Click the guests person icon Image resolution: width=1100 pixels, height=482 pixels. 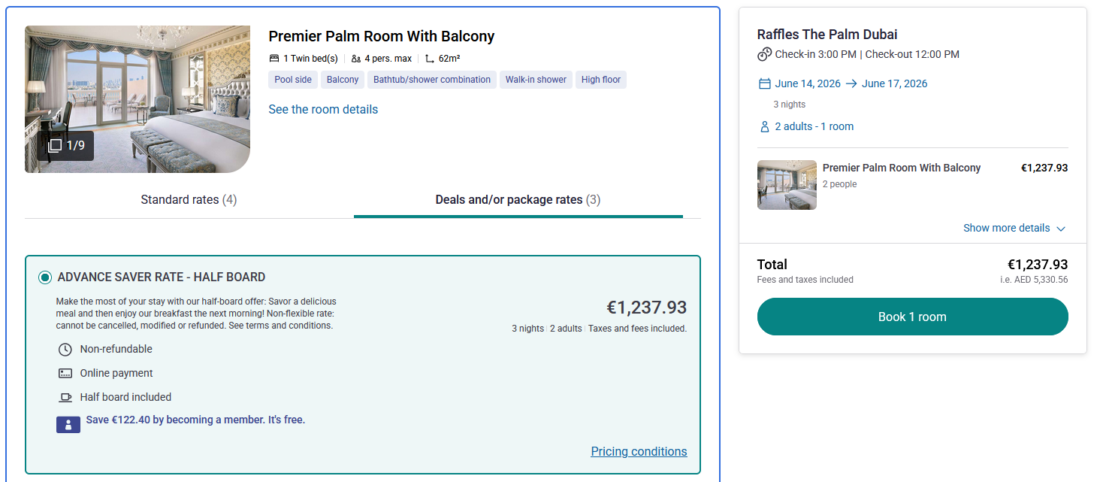point(765,127)
